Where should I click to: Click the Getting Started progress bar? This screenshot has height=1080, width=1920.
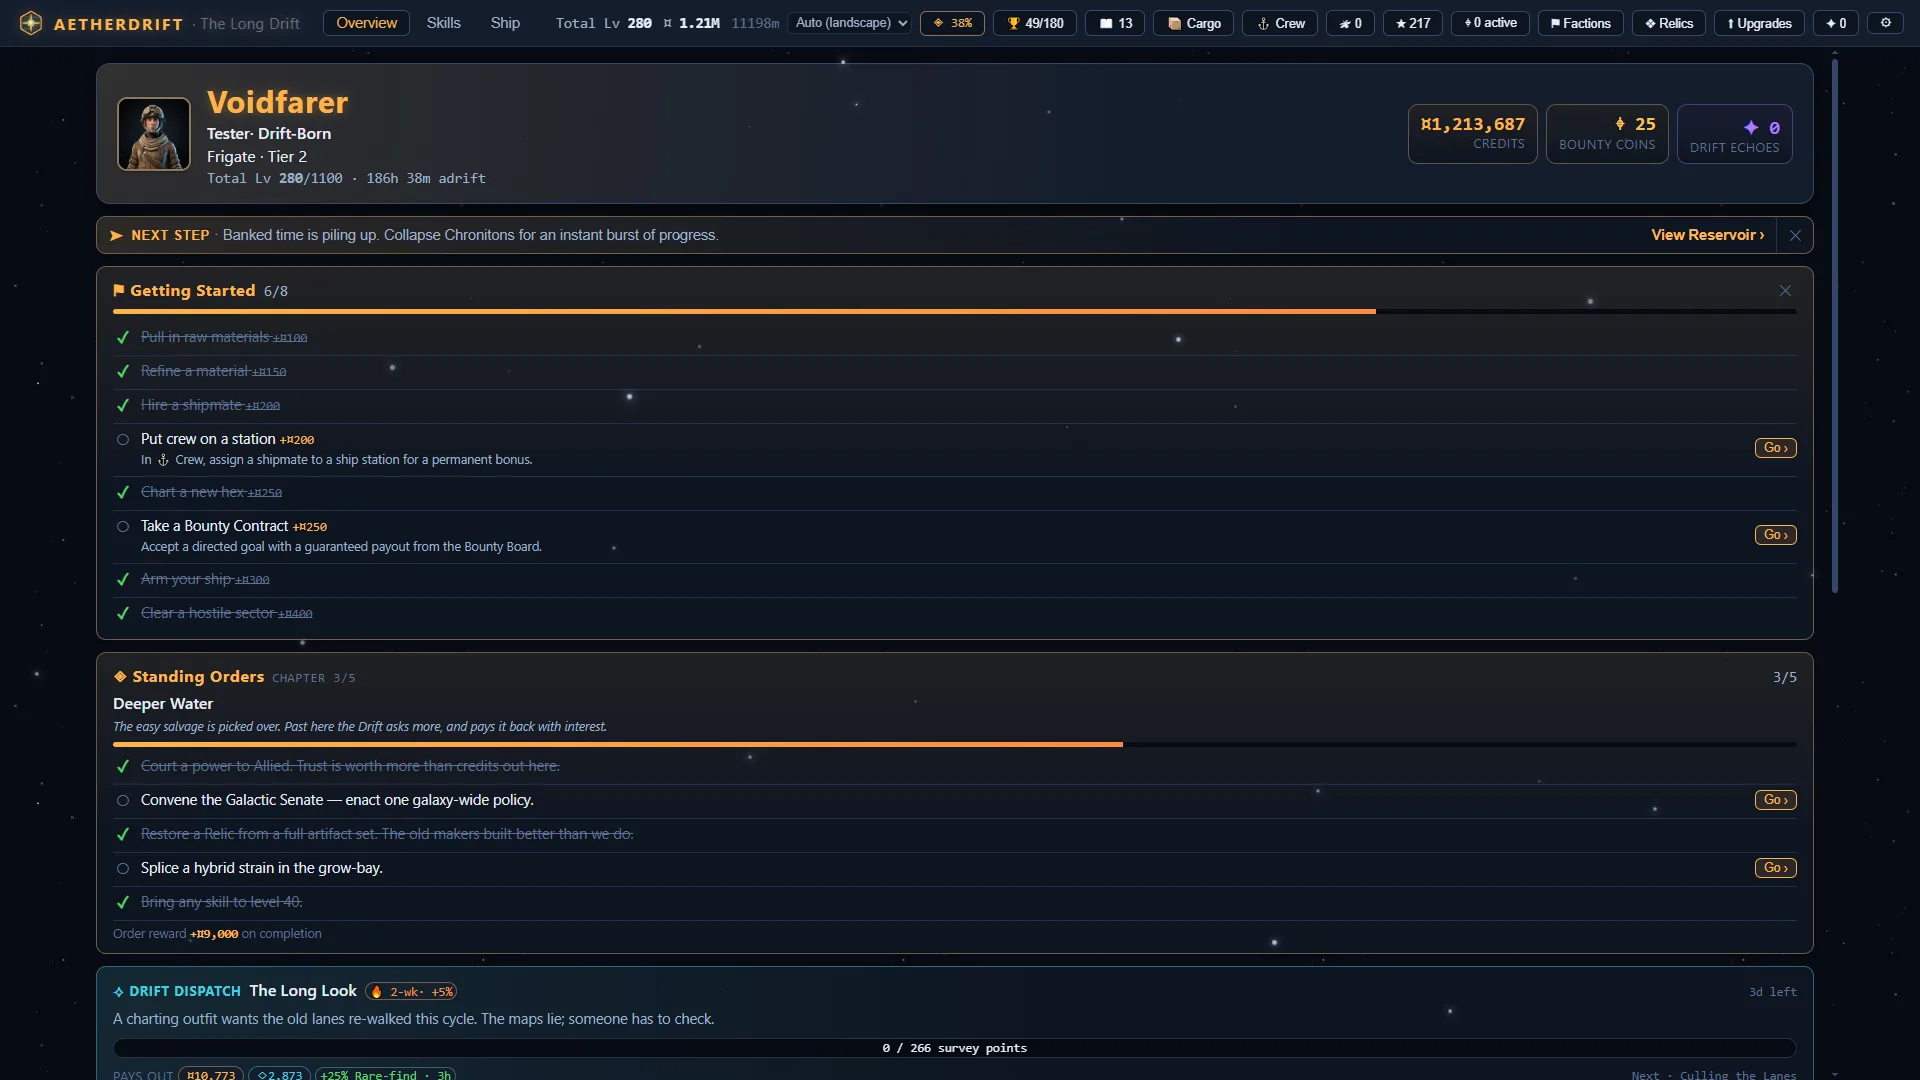[955, 312]
